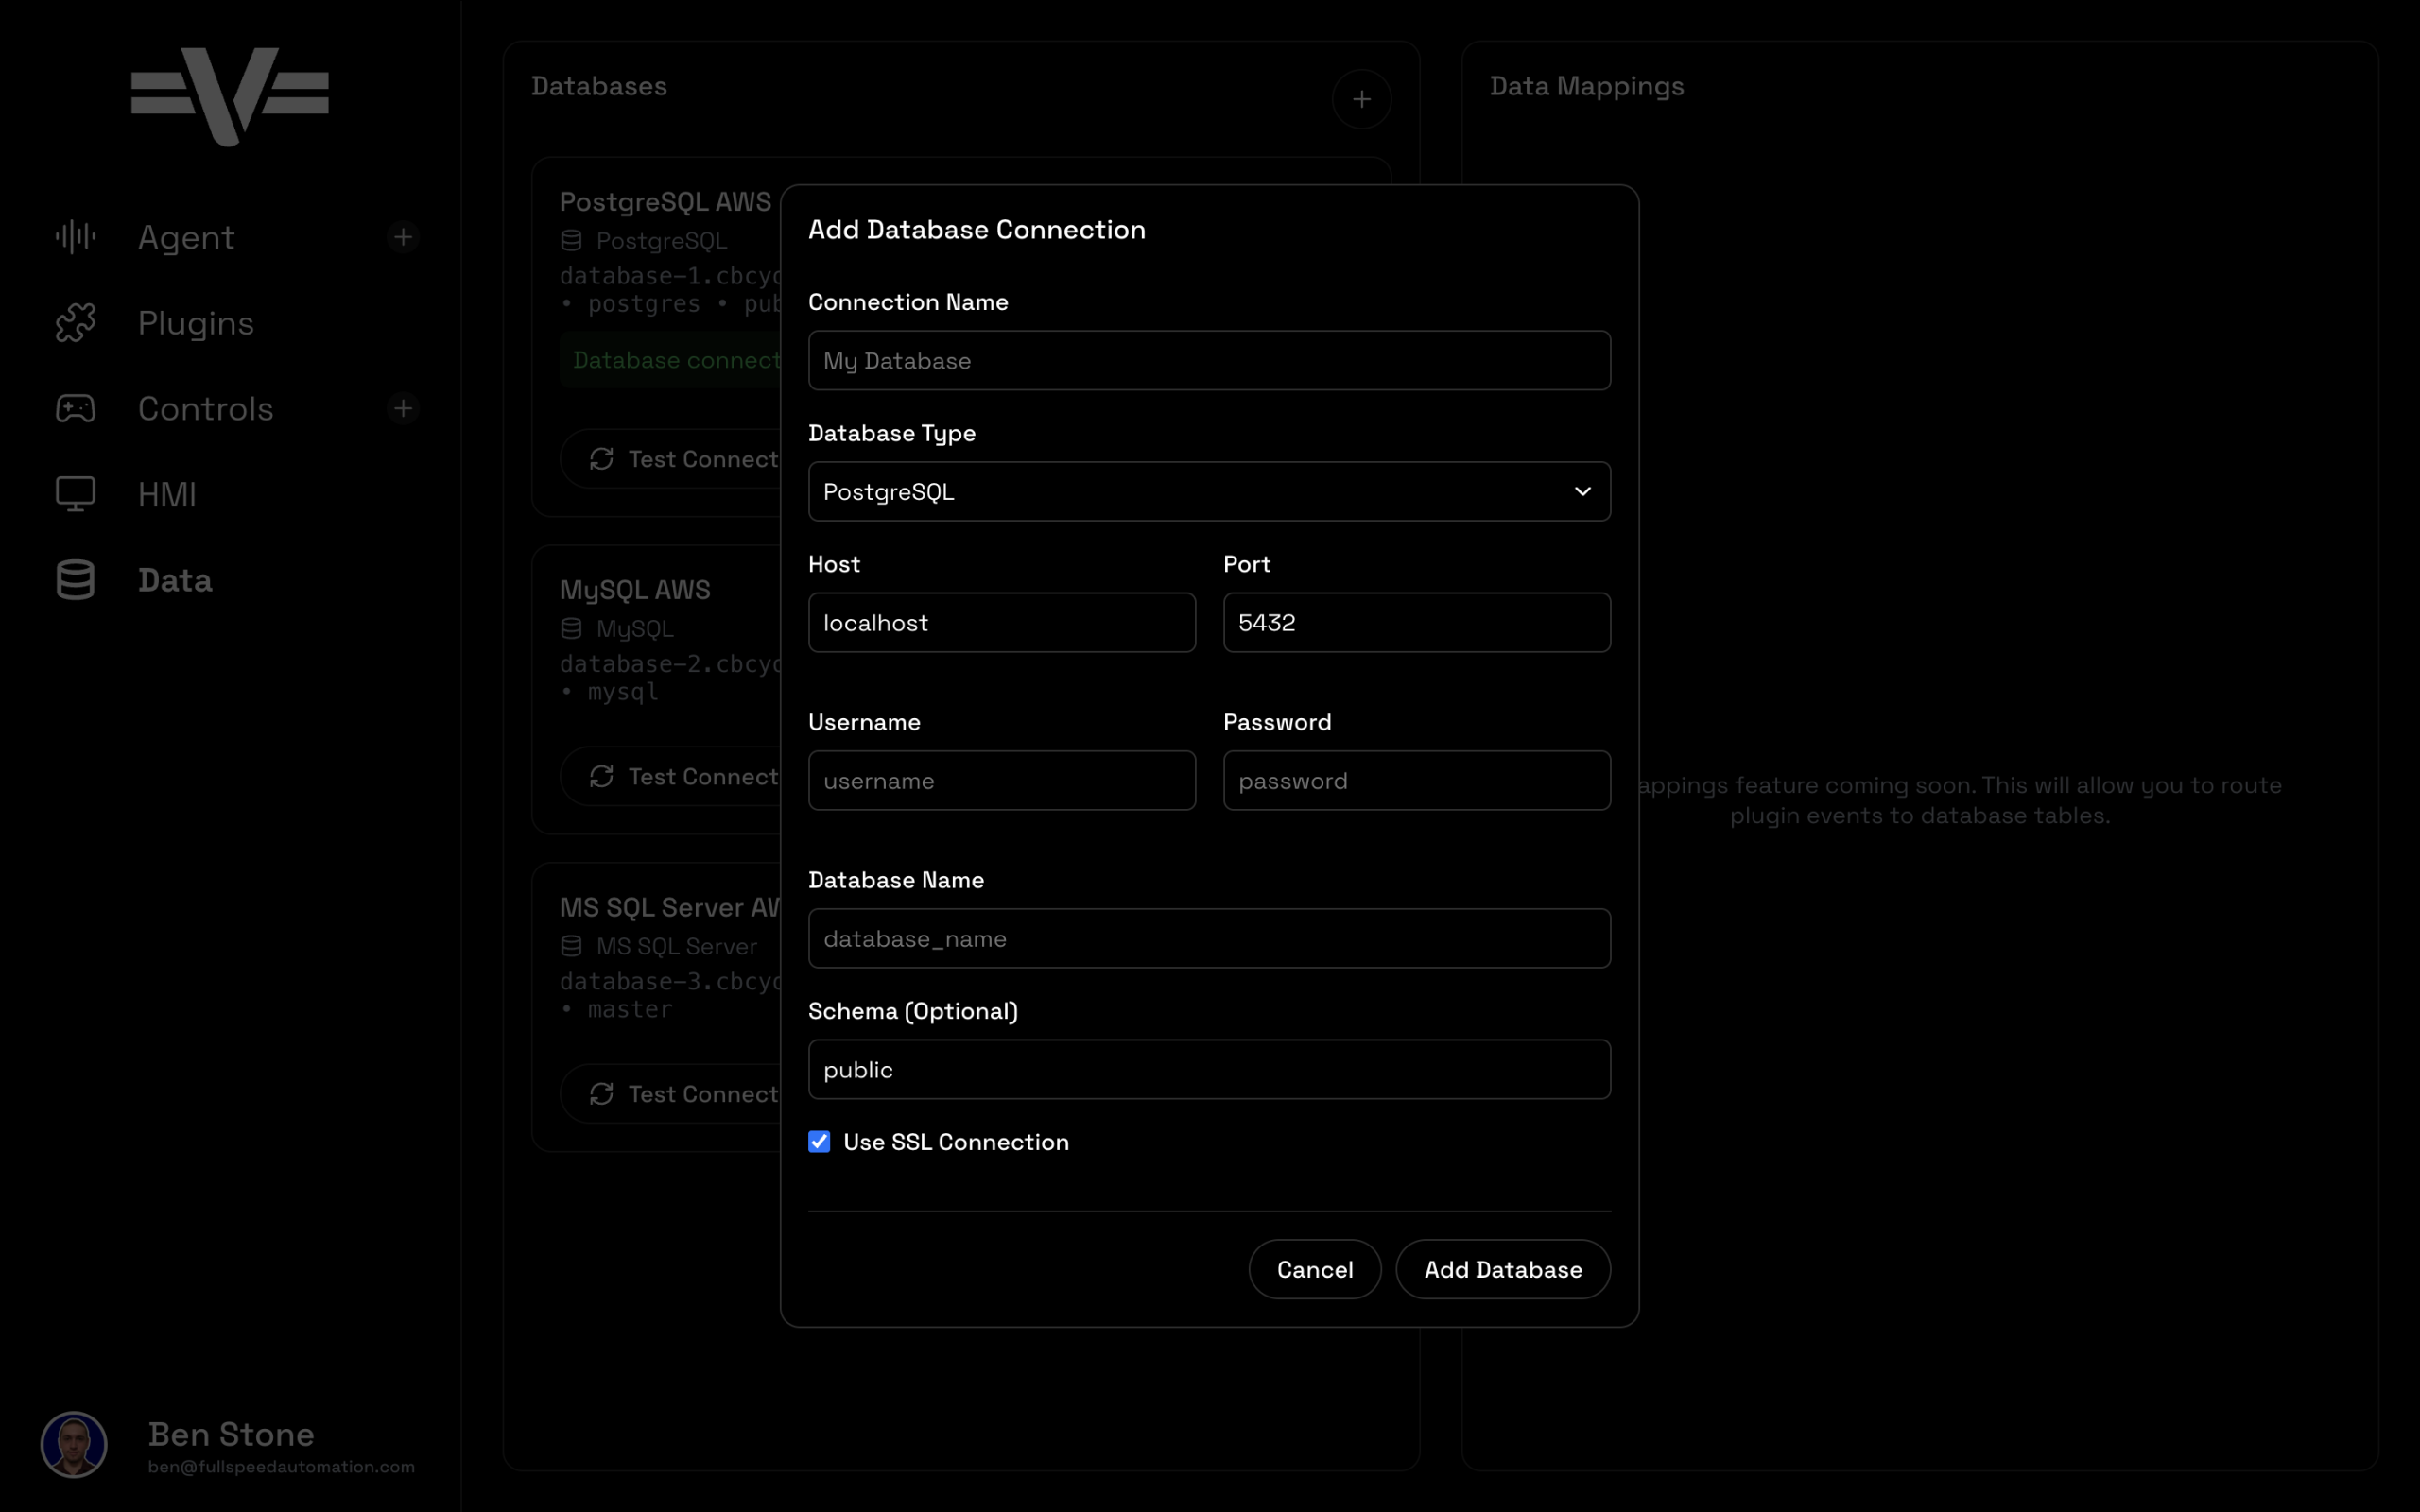Click the Connection Name input field
Image resolution: width=2420 pixels, height=1512 pixels.
(1209, 360)
